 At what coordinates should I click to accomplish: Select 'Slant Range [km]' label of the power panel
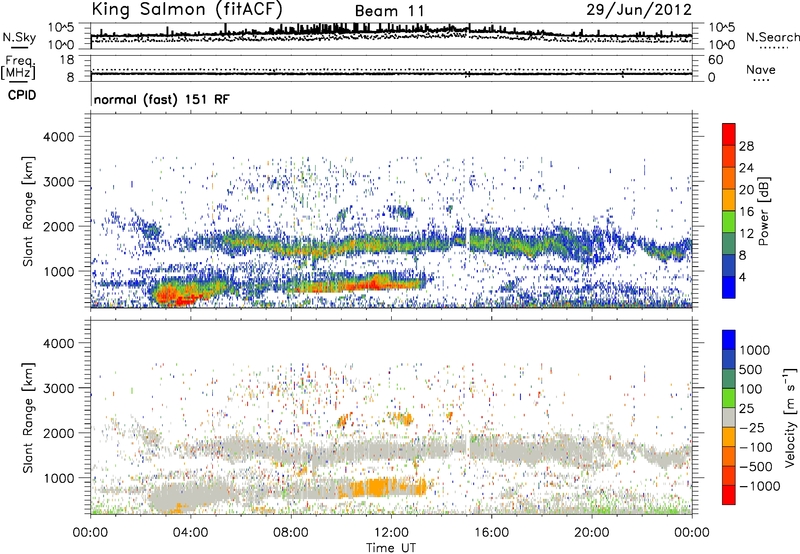28,211
